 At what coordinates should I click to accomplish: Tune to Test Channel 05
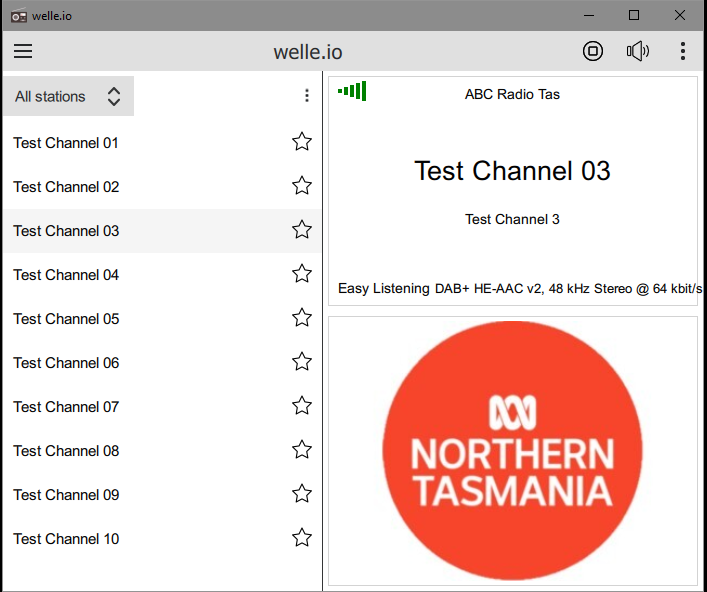(x=162, y=319)
